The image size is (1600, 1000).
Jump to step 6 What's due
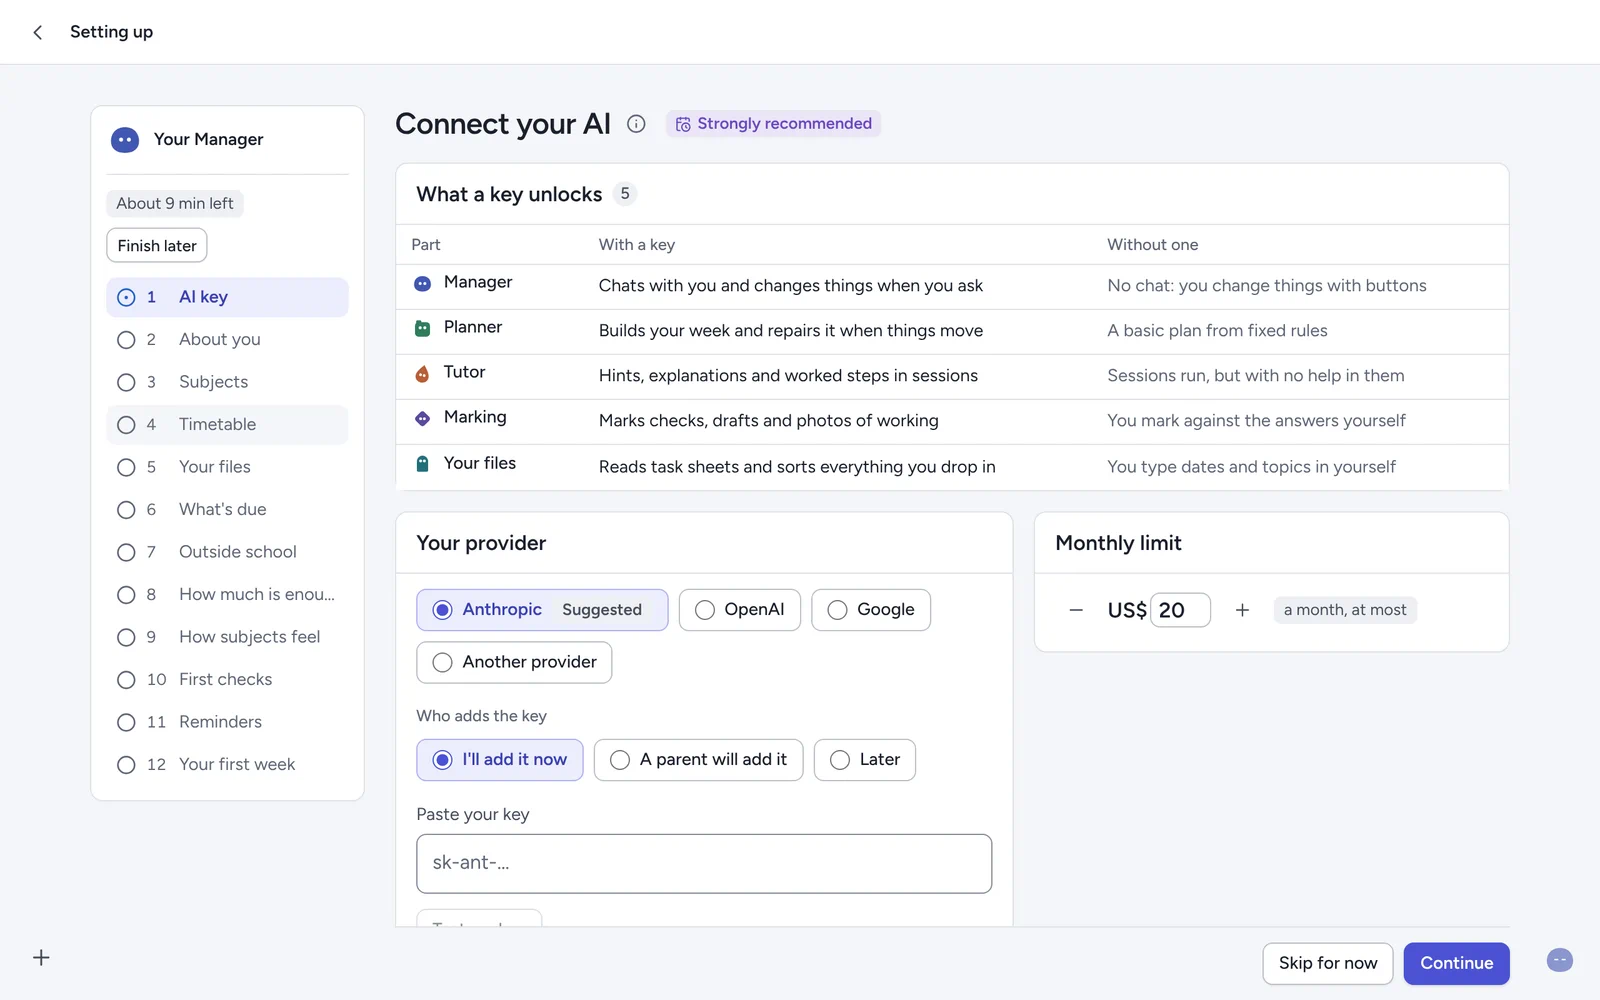[227, 510]
